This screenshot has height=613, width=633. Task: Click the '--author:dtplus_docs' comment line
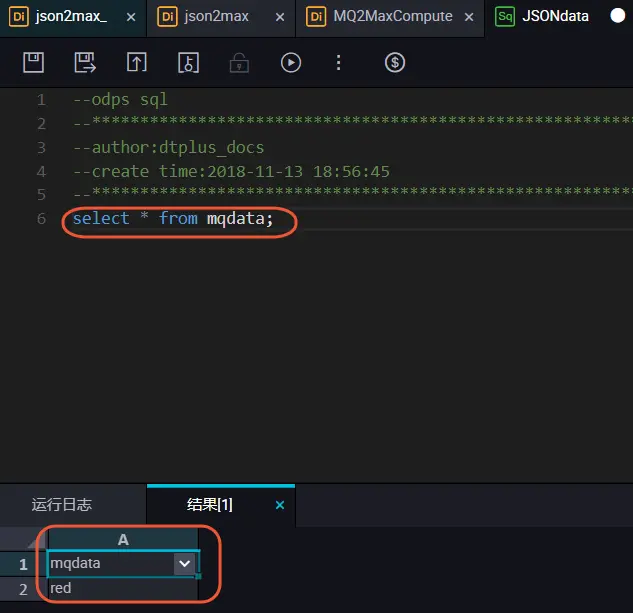point(169,147)
